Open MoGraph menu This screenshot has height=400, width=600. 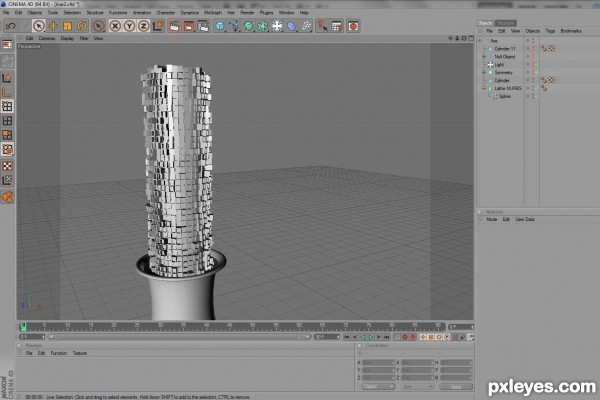tap(213, 13)
